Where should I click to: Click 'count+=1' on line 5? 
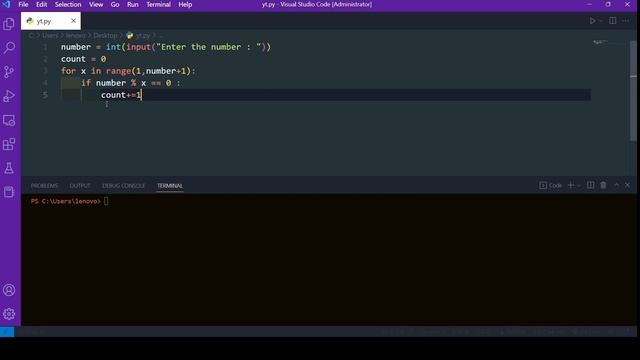pyautogui.click(x=121, y=95)
